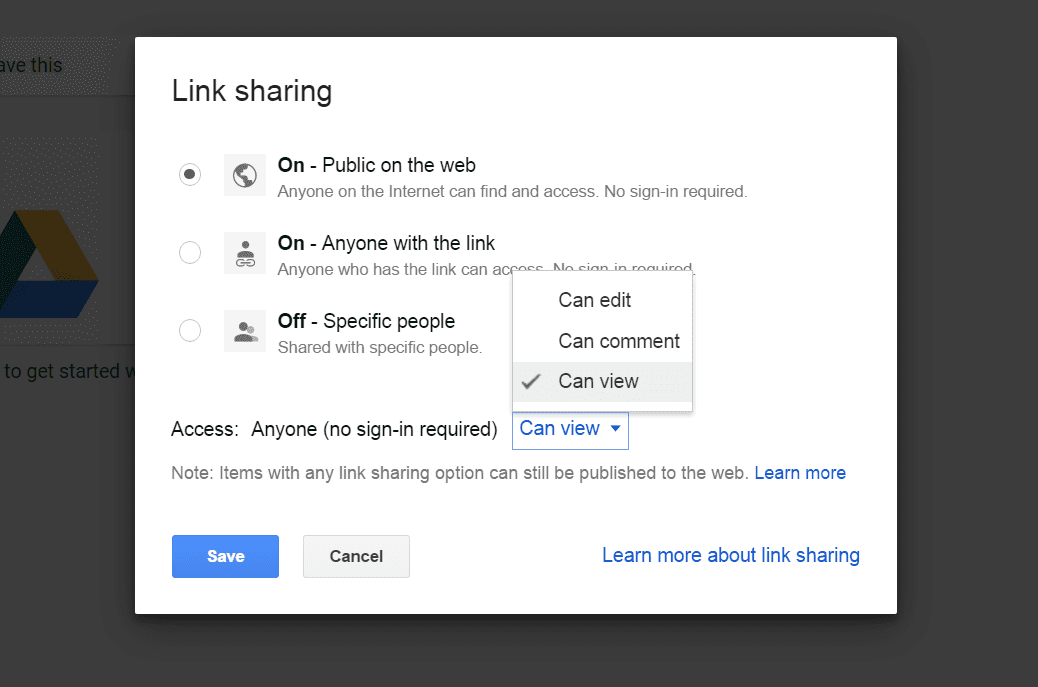This screenshot has width=1038, height=687.
Task: Click the Cancel button
Action: [356, 556]
